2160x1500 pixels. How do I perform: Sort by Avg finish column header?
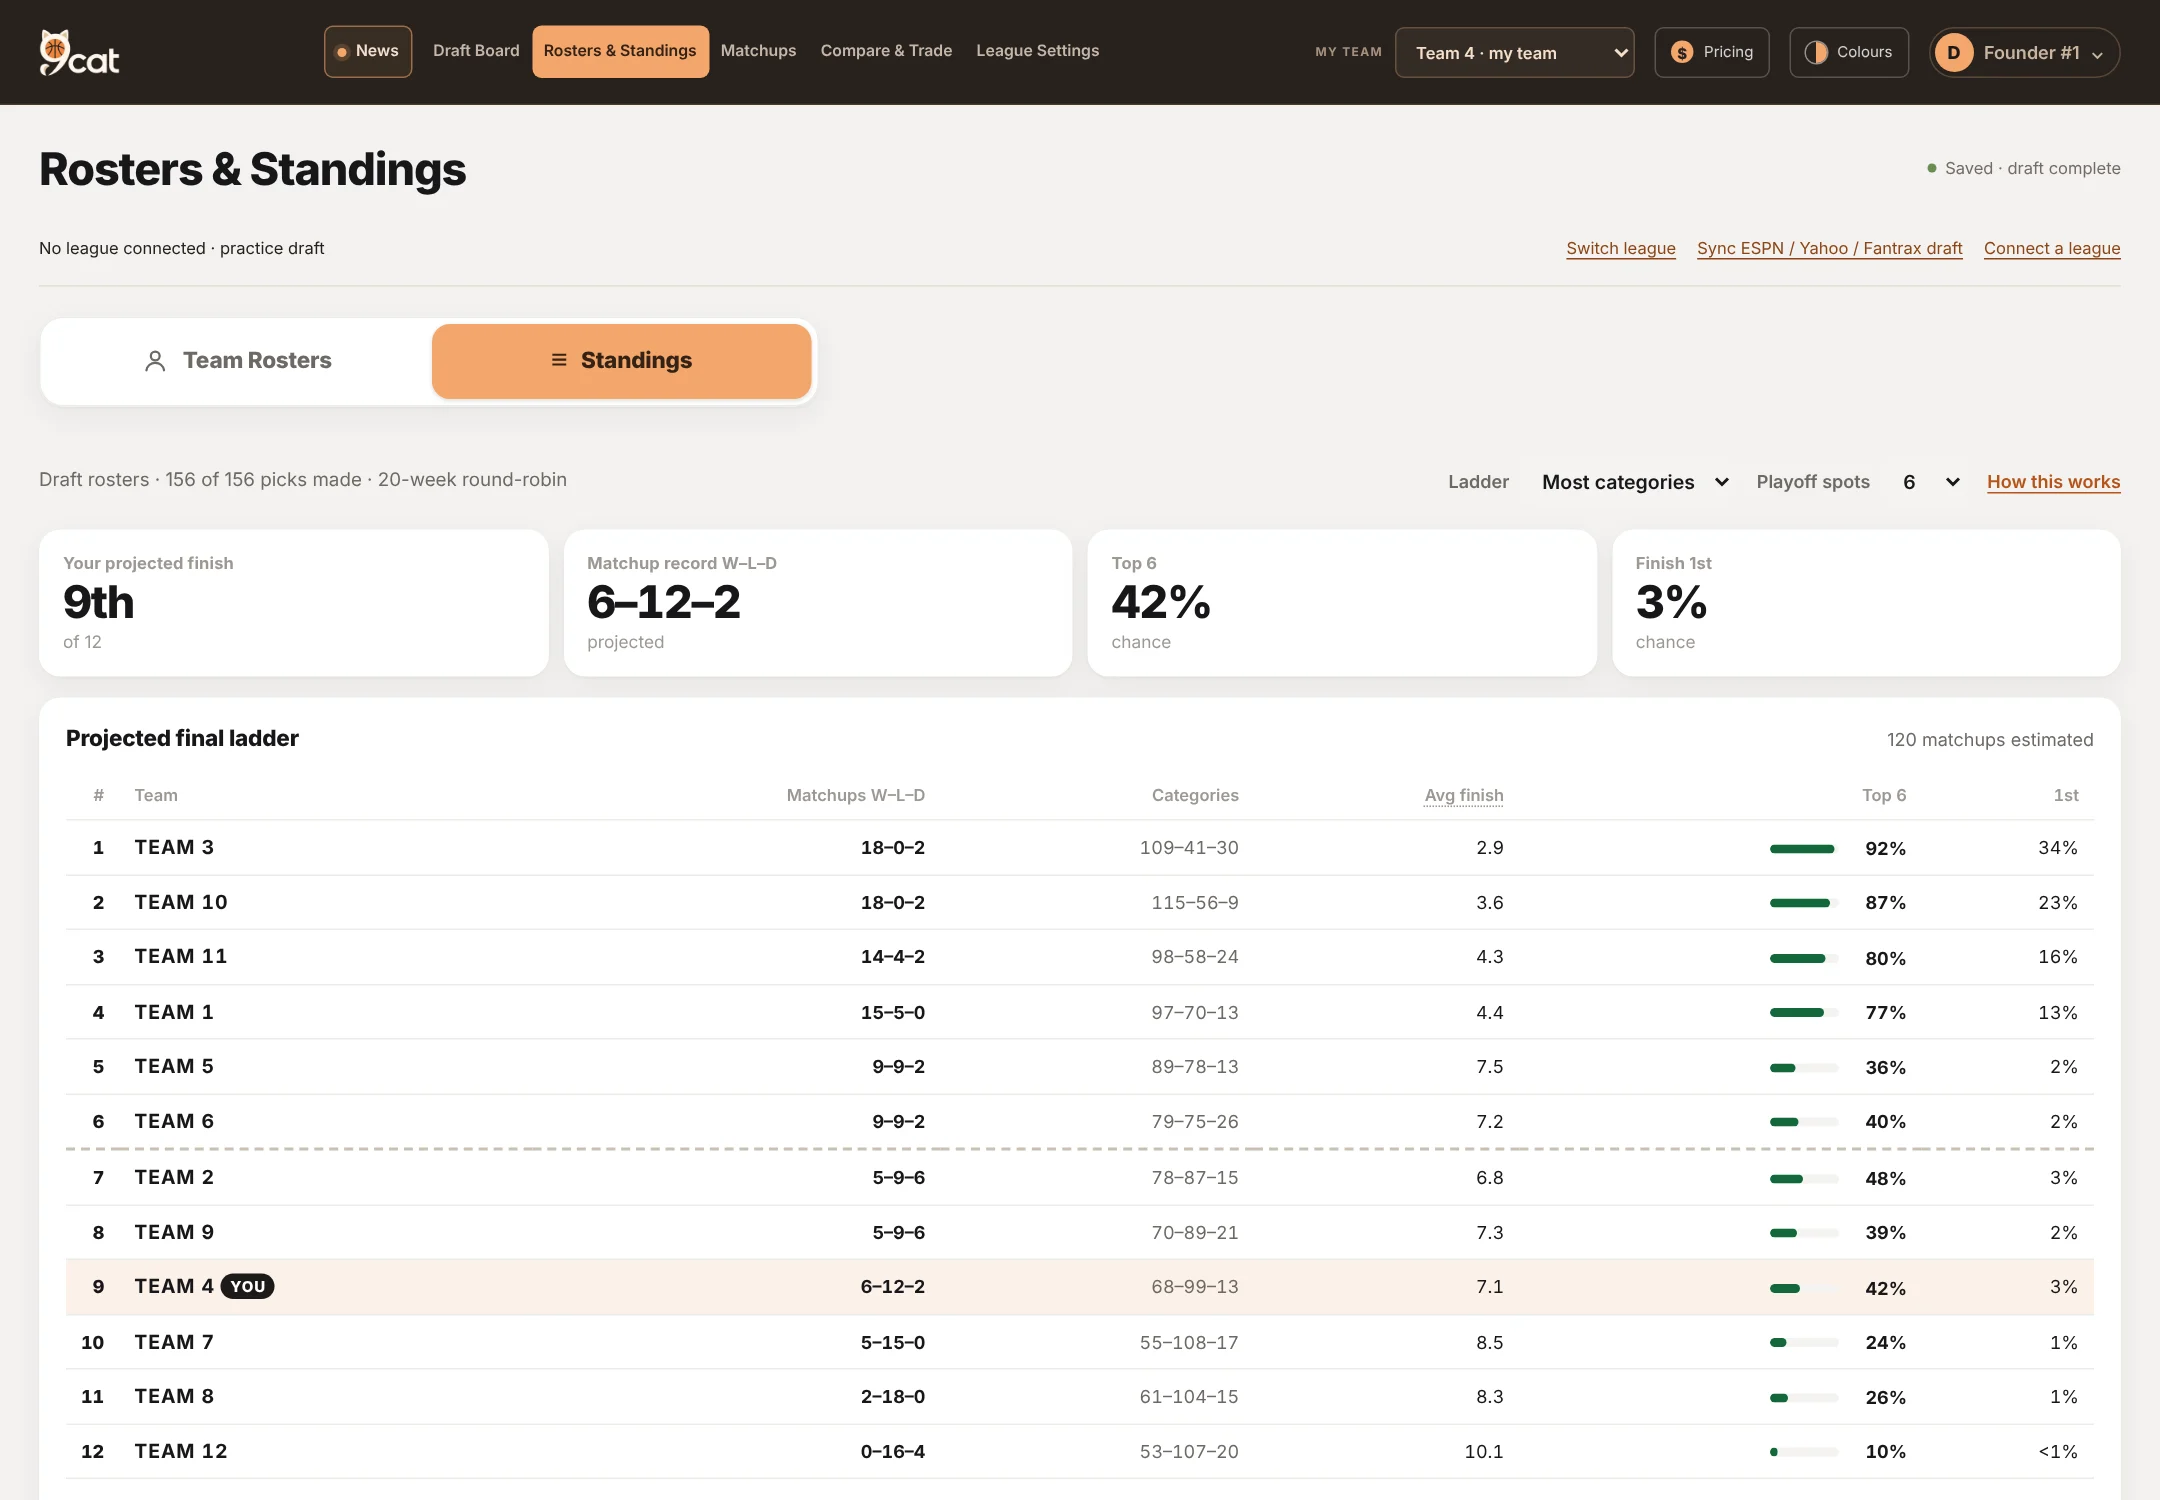[1463, 795]
